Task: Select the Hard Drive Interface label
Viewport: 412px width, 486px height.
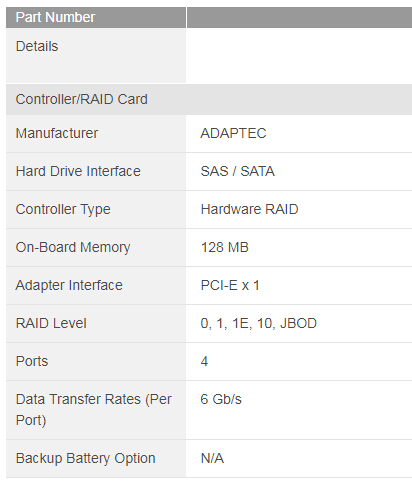Action: coord(78,171)
